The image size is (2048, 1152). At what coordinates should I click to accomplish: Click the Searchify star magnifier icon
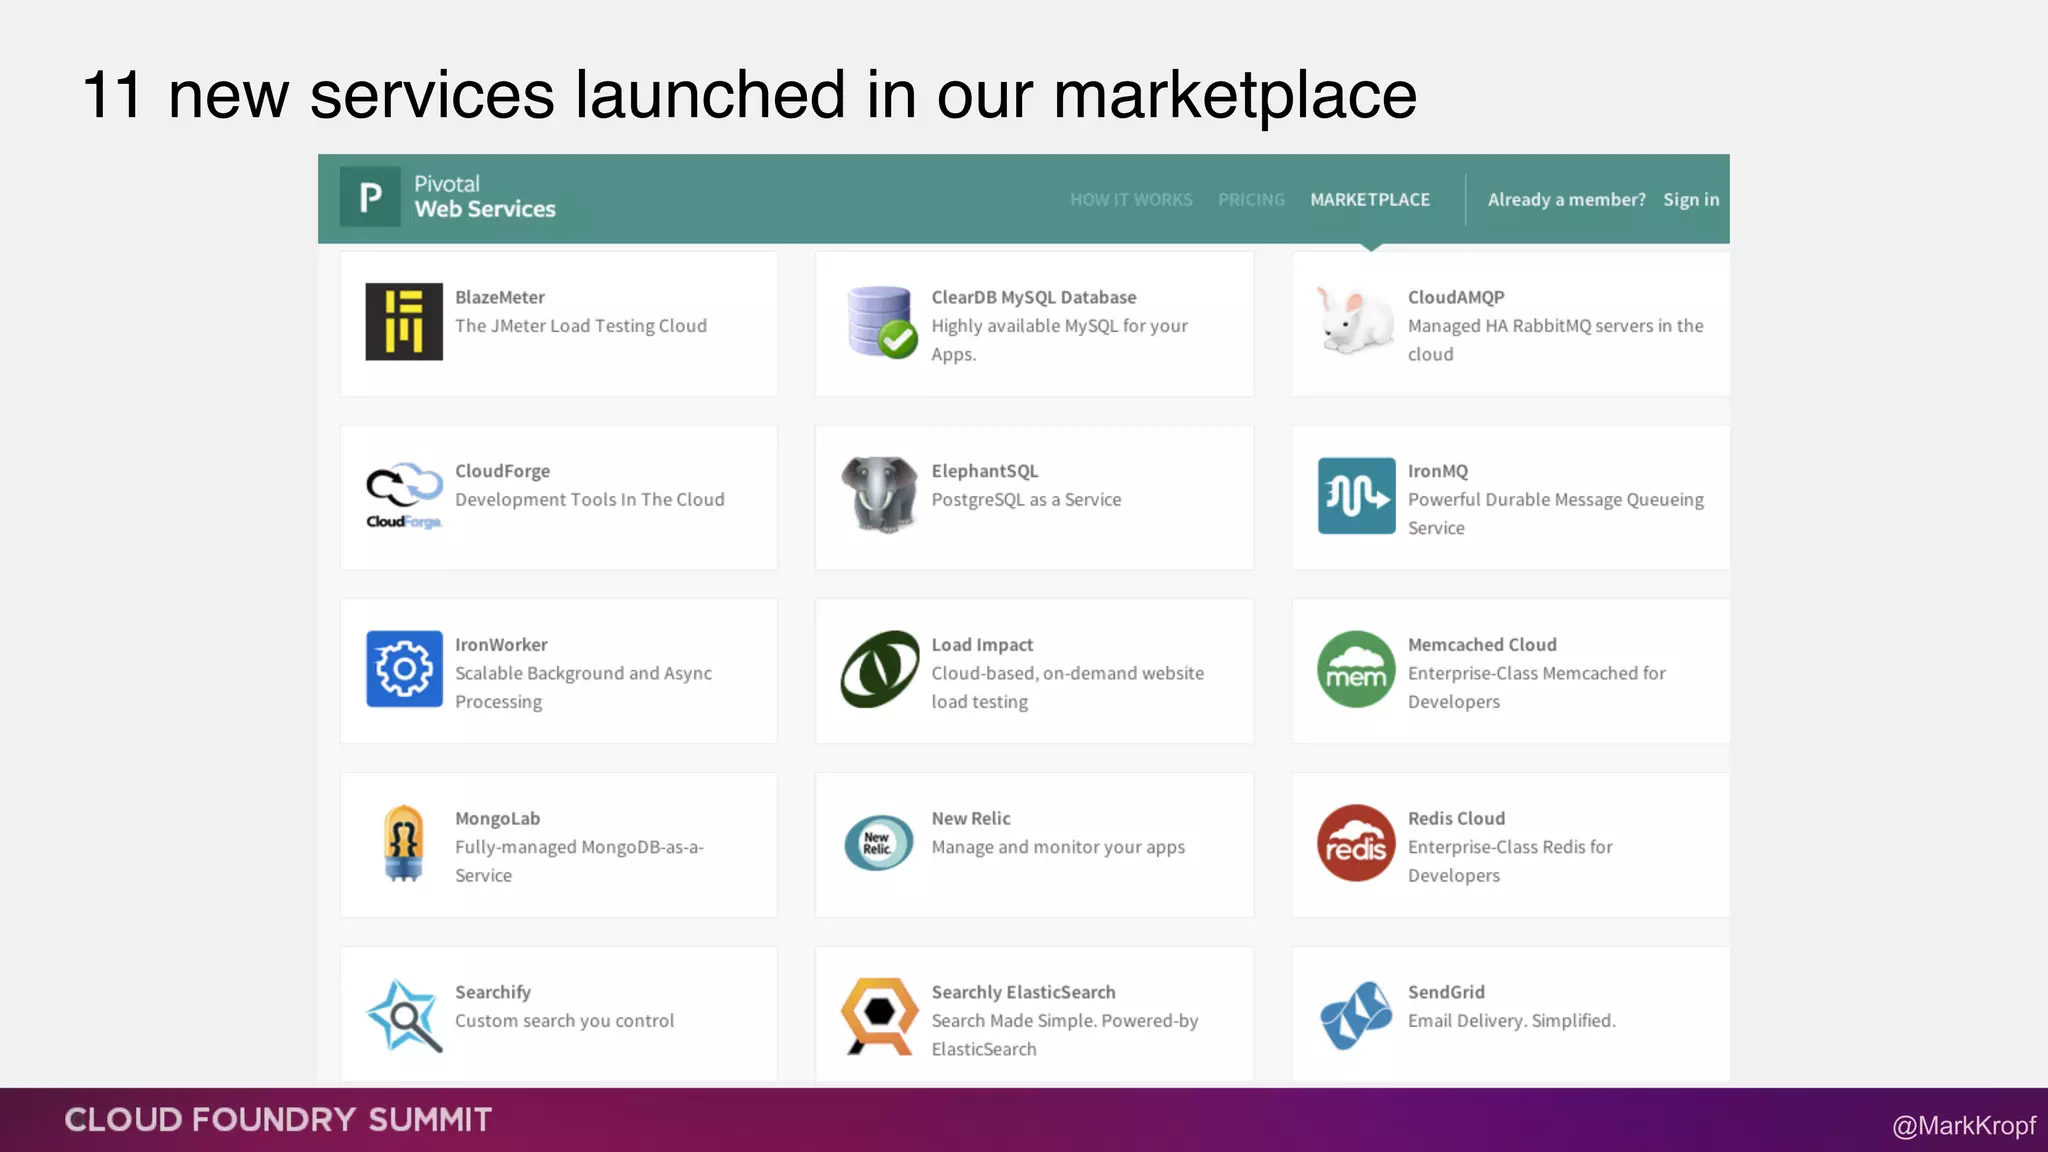pyautogui.click(x=404, y=1016)
